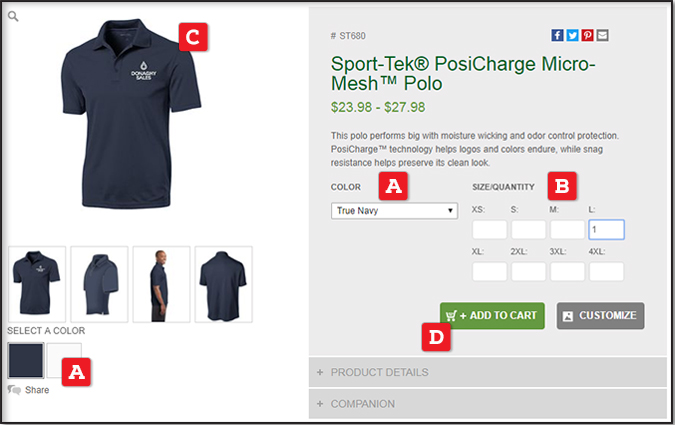This screenshot has height=425, width=675.
Task: View model wearing polo thumbnail
Action: pyautogui.click(x=161, y=284)
